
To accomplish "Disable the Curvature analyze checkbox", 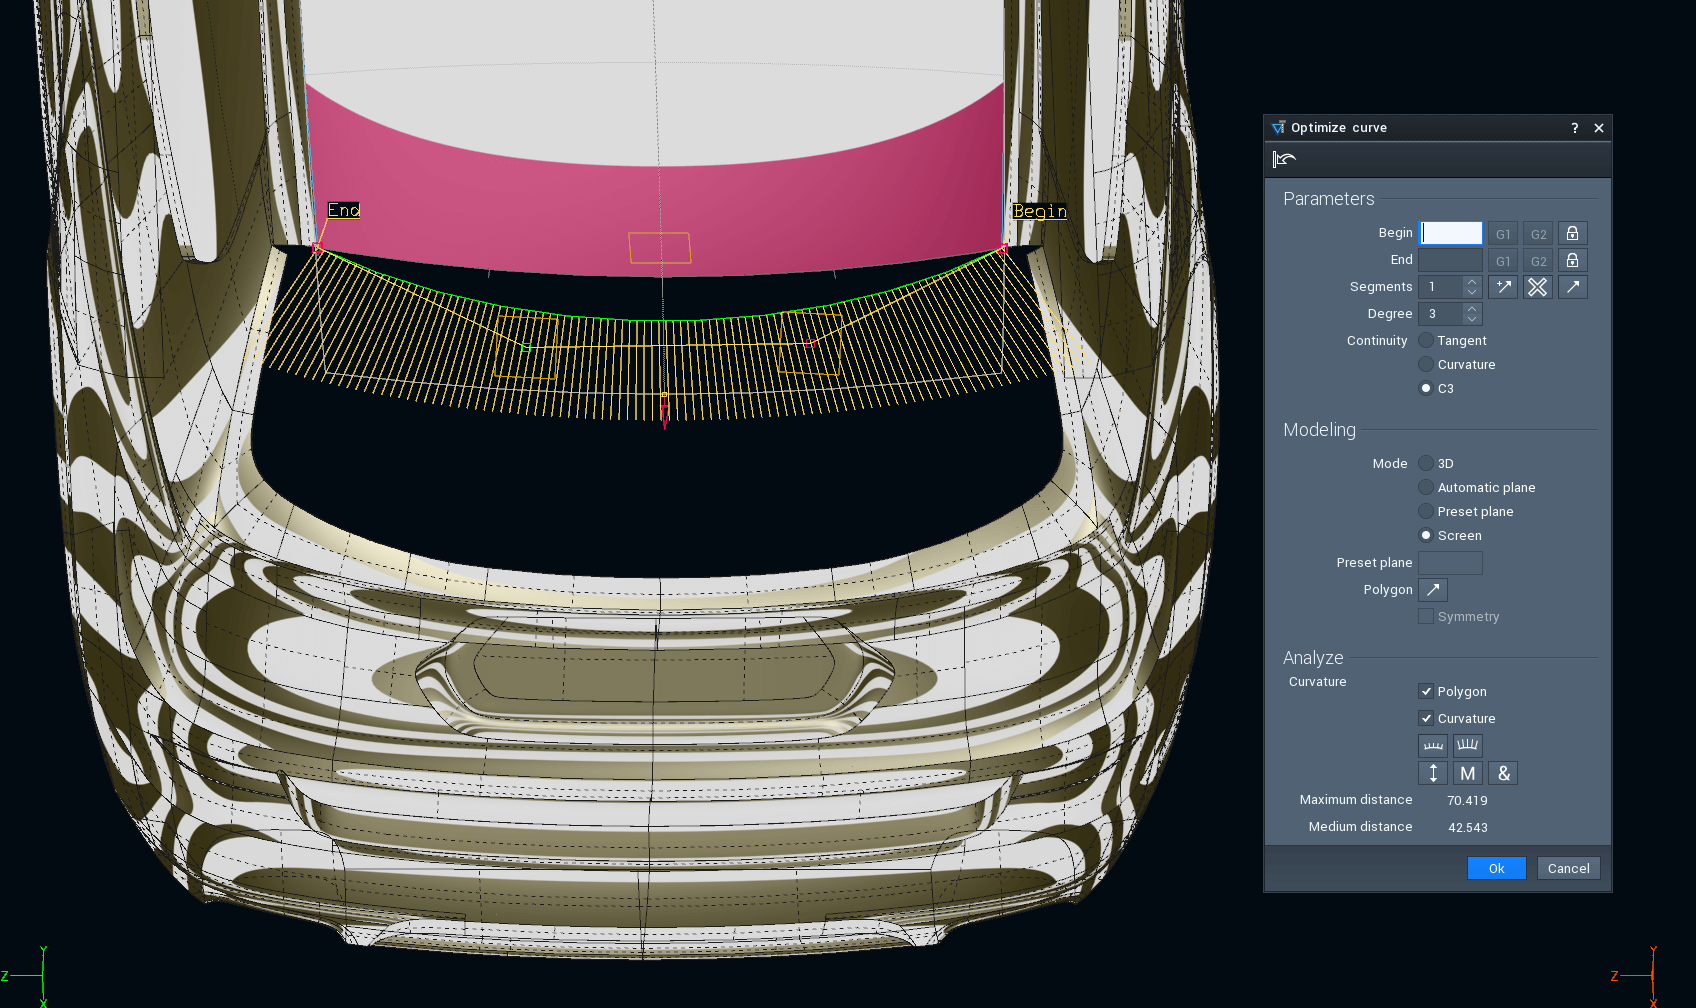I will (x=1426, y=719).
